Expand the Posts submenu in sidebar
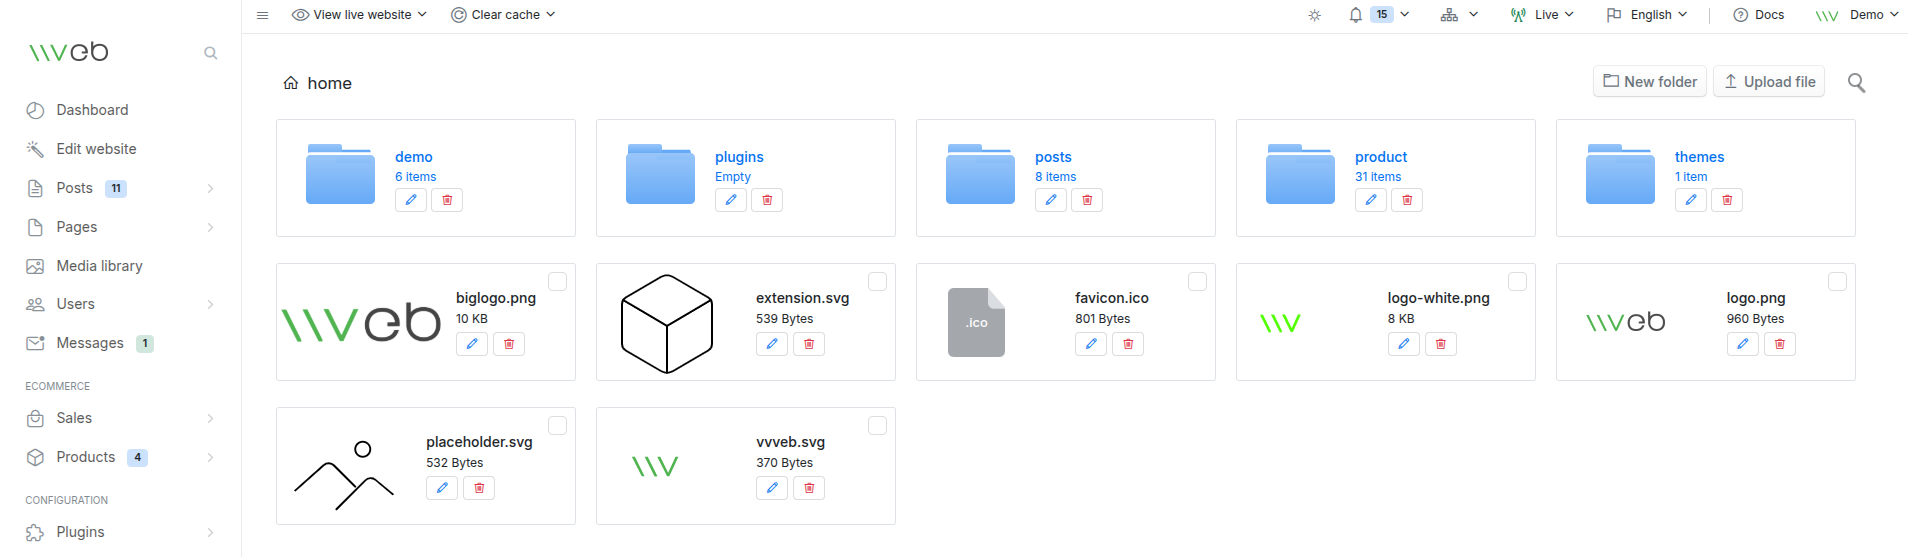This screenshot has height=557, width=1908. click(x=210, y=188)
